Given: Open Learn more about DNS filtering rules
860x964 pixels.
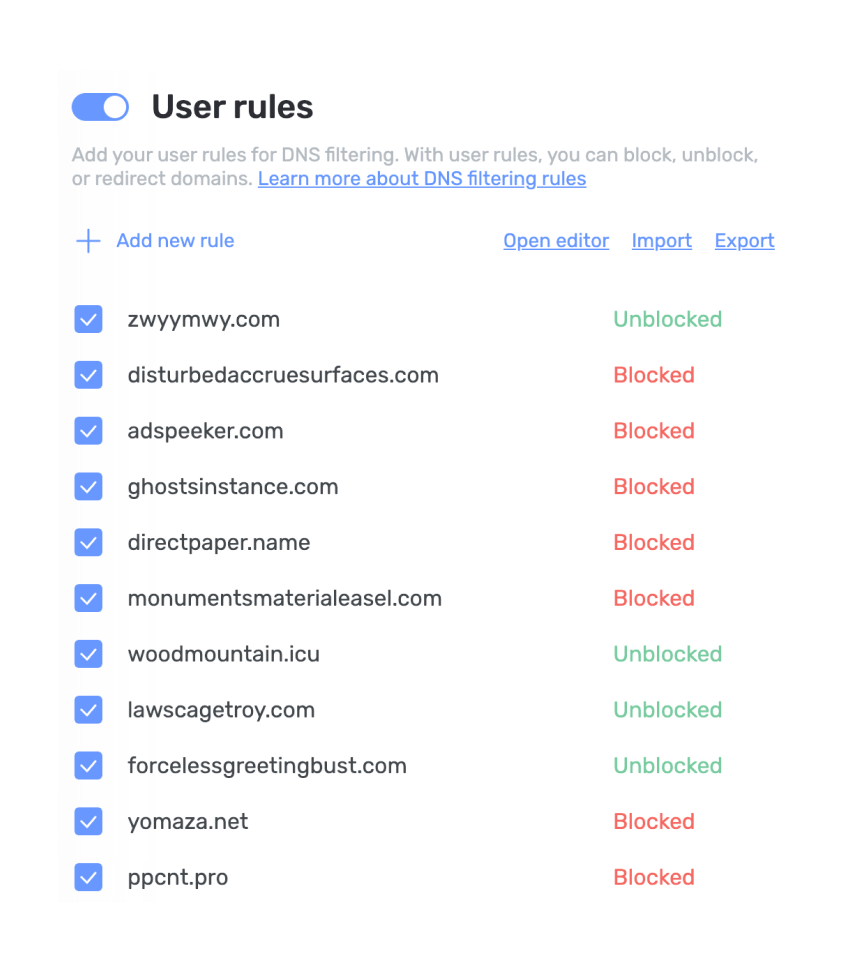Looking at the screenshot, I should click(422, 179).
